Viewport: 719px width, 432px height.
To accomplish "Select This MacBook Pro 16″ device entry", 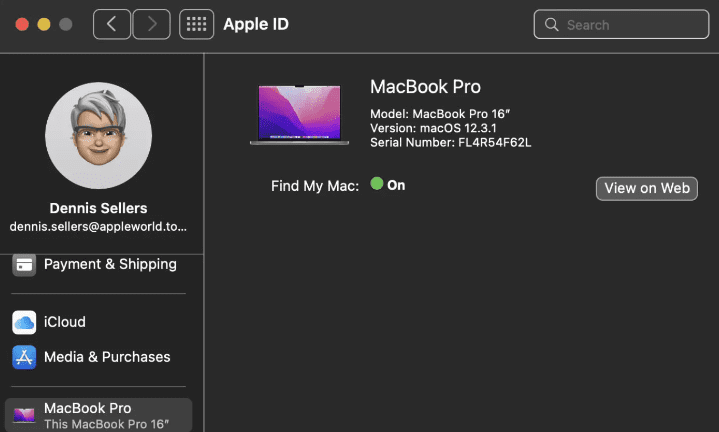I will tap(97, 415).
